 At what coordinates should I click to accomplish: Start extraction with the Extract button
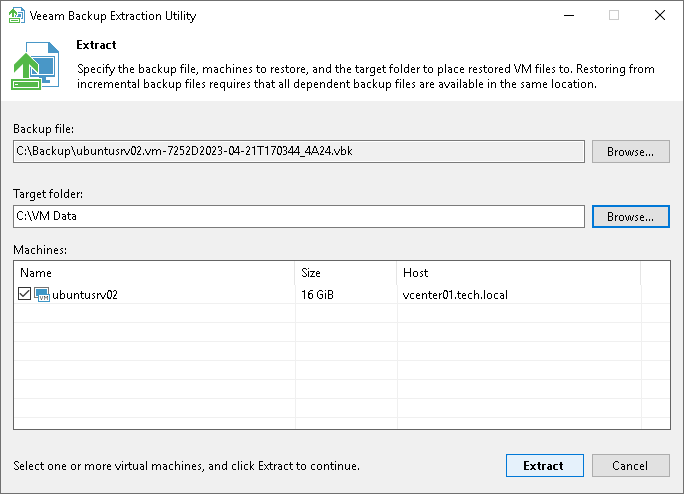click(544, 466)
